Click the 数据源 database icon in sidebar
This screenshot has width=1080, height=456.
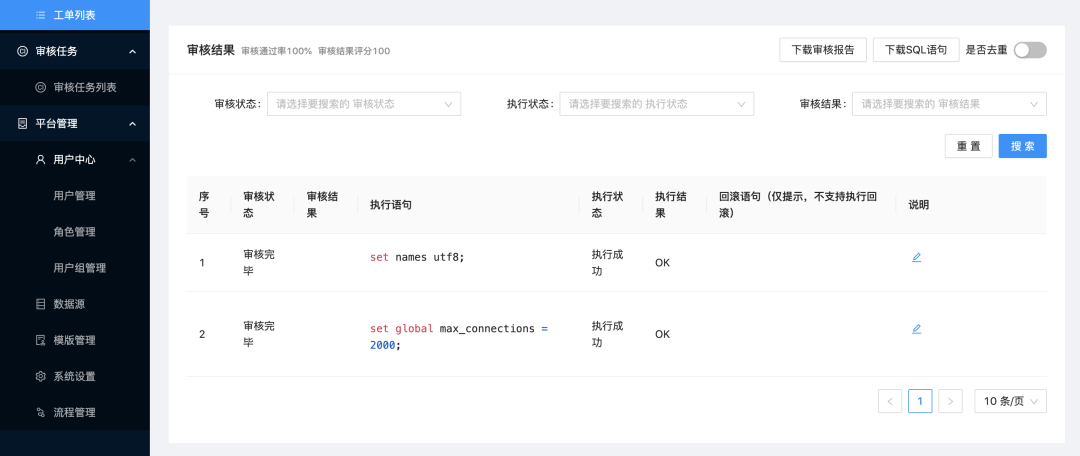[41, 304]
